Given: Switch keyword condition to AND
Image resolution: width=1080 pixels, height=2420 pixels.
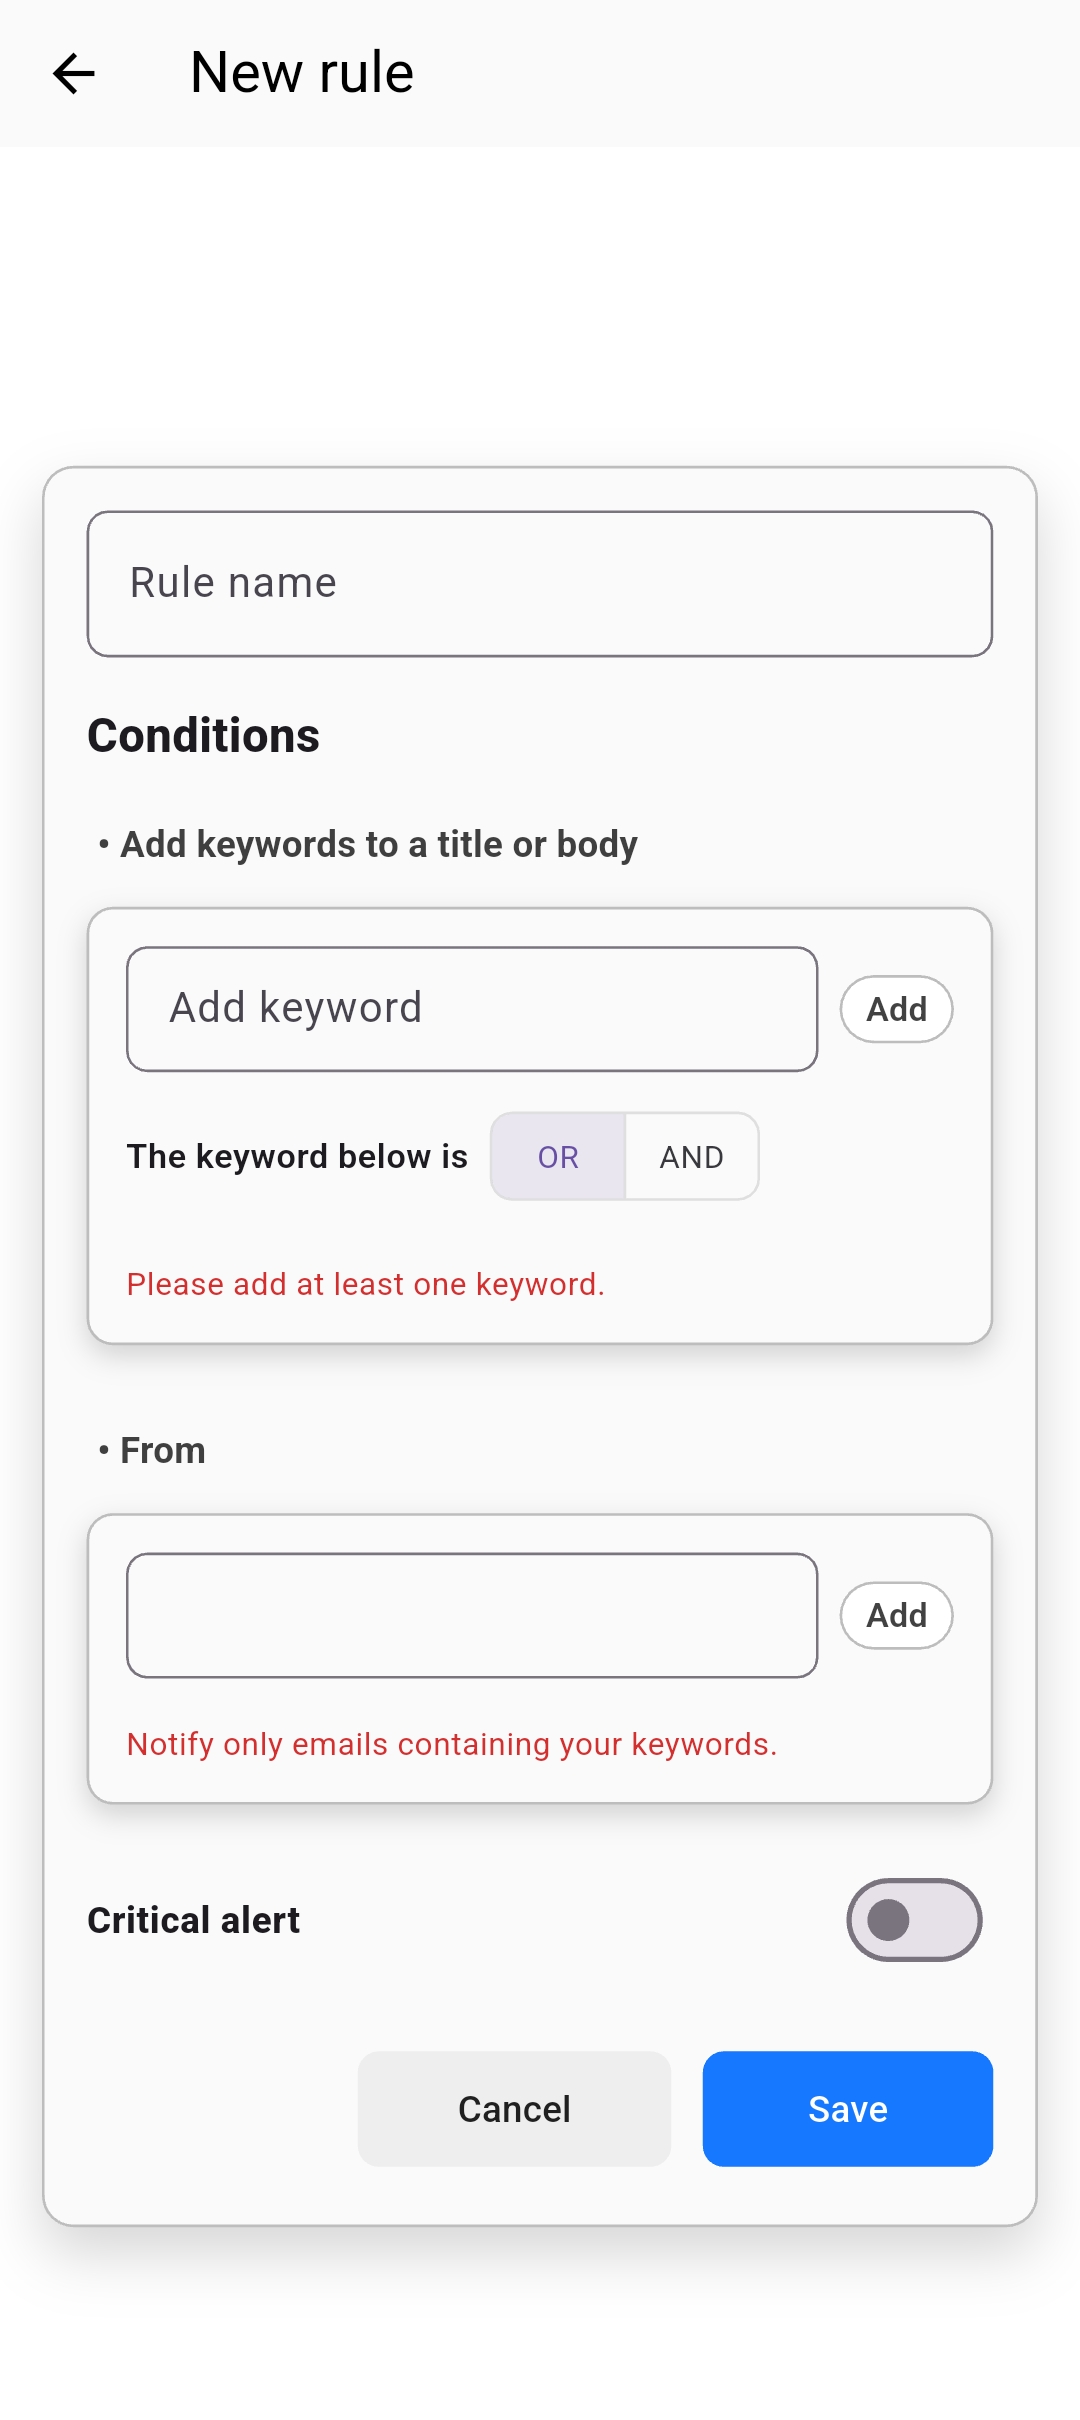Looking at the screenshot, I should [692, 1157].
